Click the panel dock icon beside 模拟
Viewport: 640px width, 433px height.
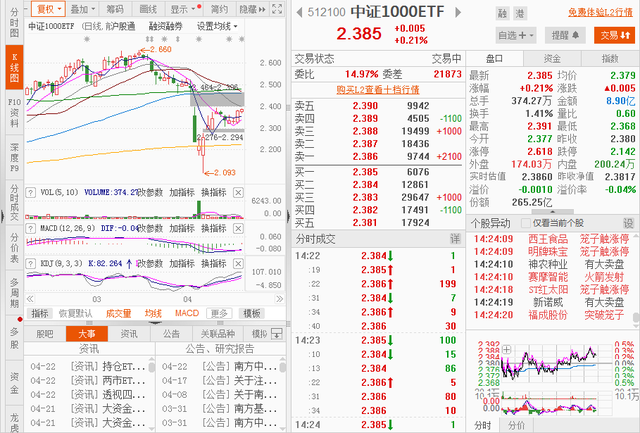[x=277, y=334]
